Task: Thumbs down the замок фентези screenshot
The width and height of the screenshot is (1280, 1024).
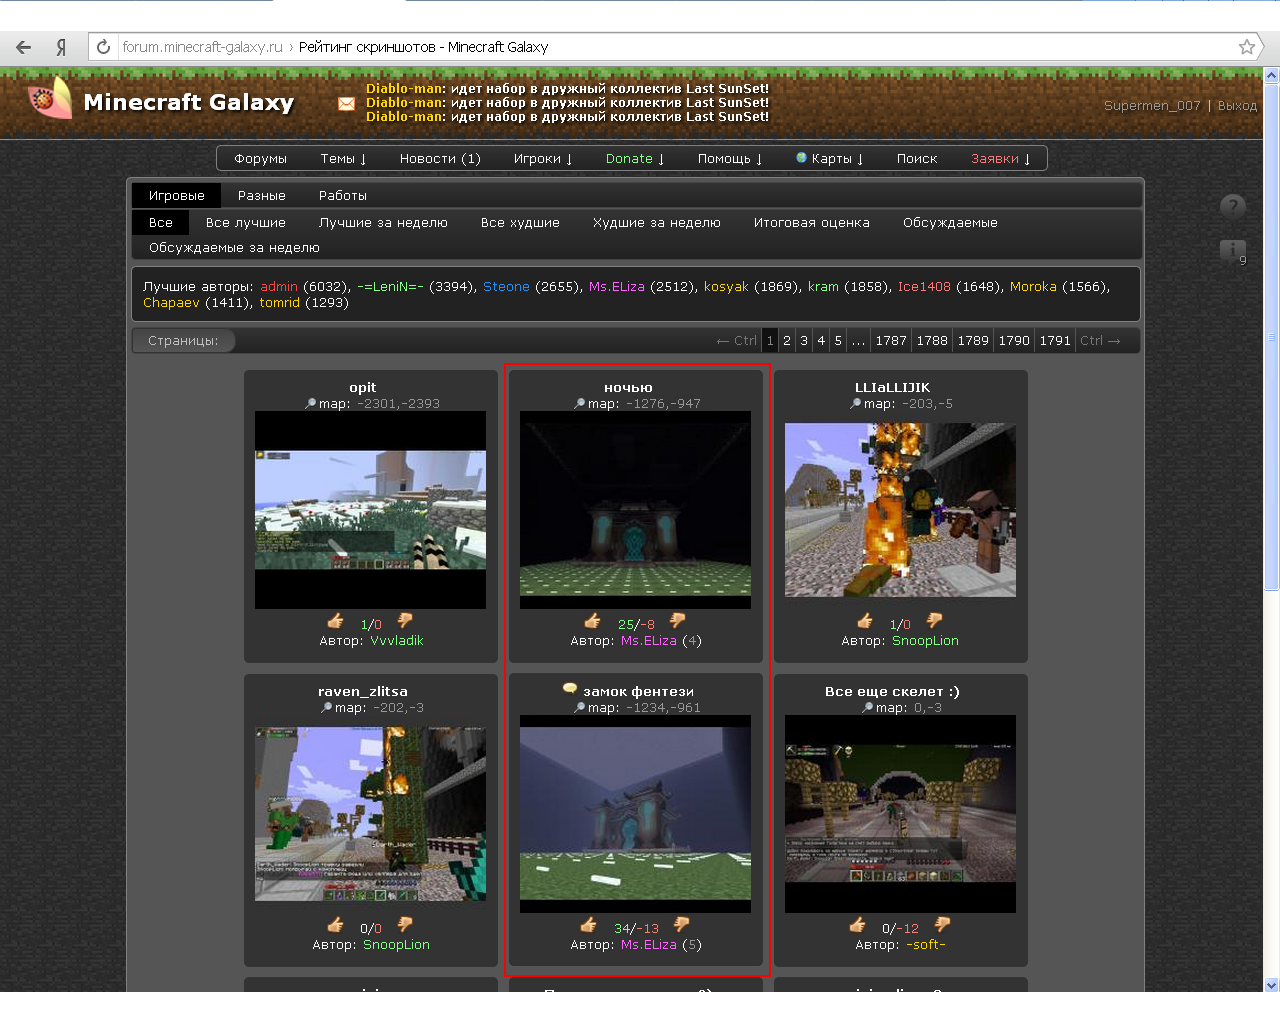Action: 682,926
